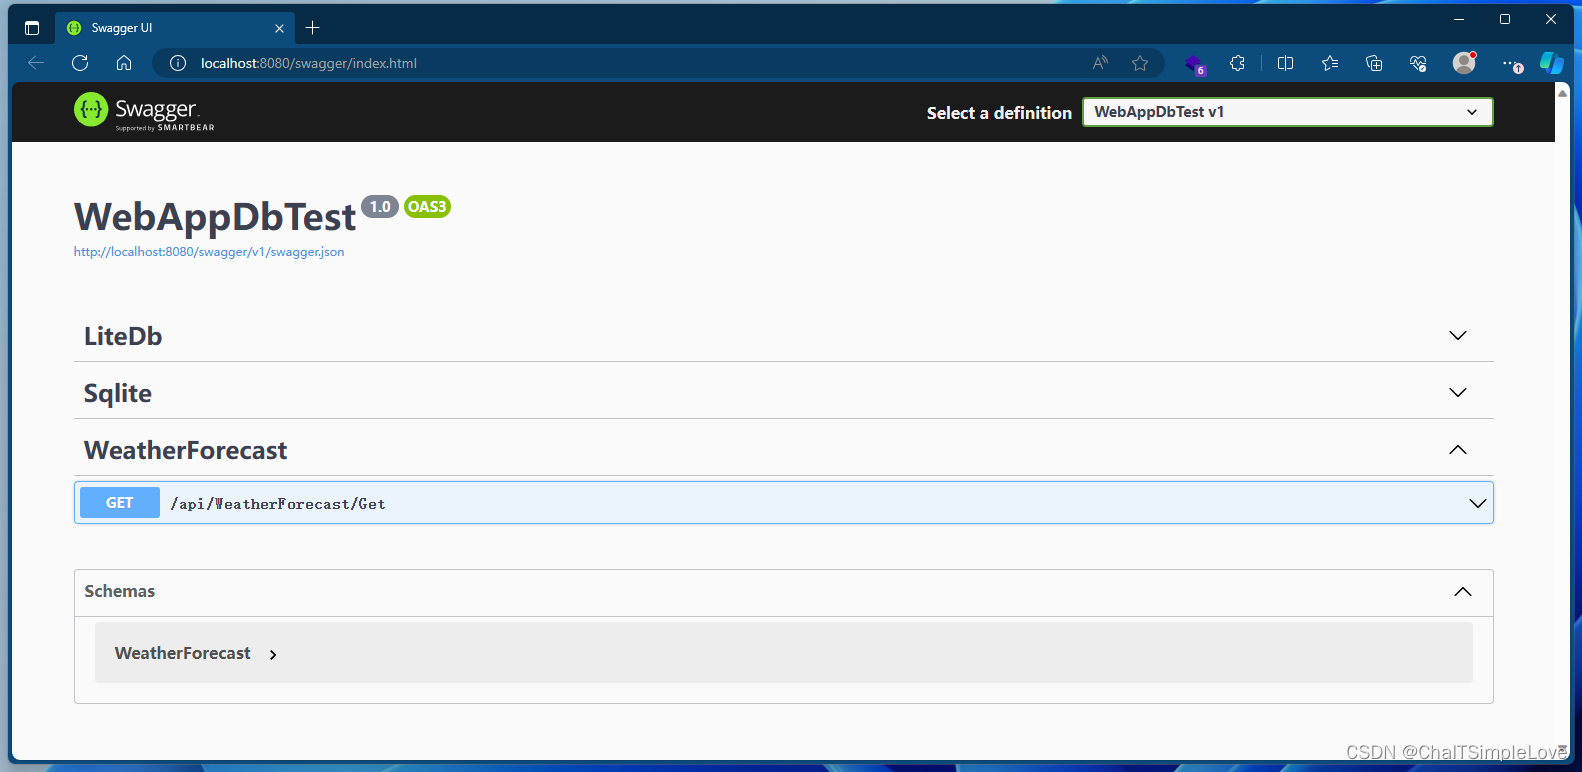1582x772 pixels.
Task: Click the OAS3 badge
Action: (427, 207)
